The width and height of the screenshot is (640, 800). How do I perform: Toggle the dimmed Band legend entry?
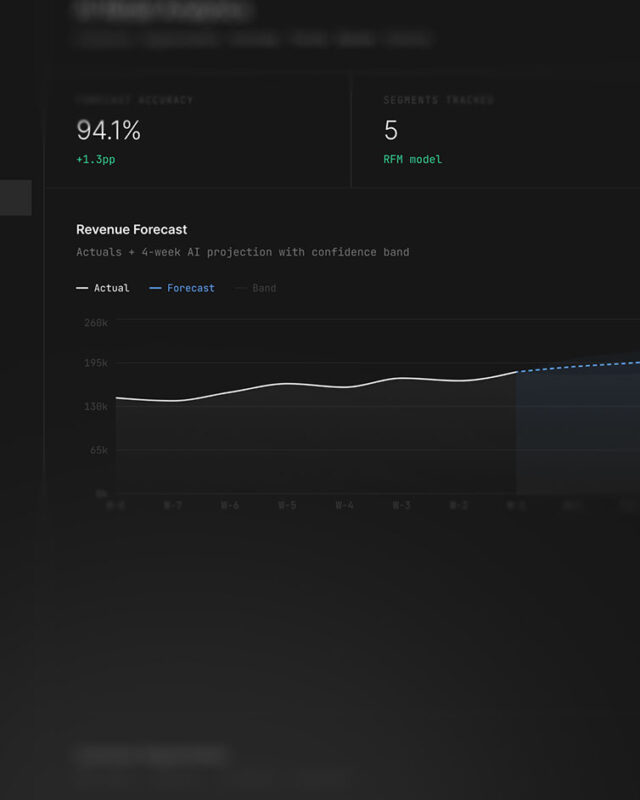click(255, 288)
